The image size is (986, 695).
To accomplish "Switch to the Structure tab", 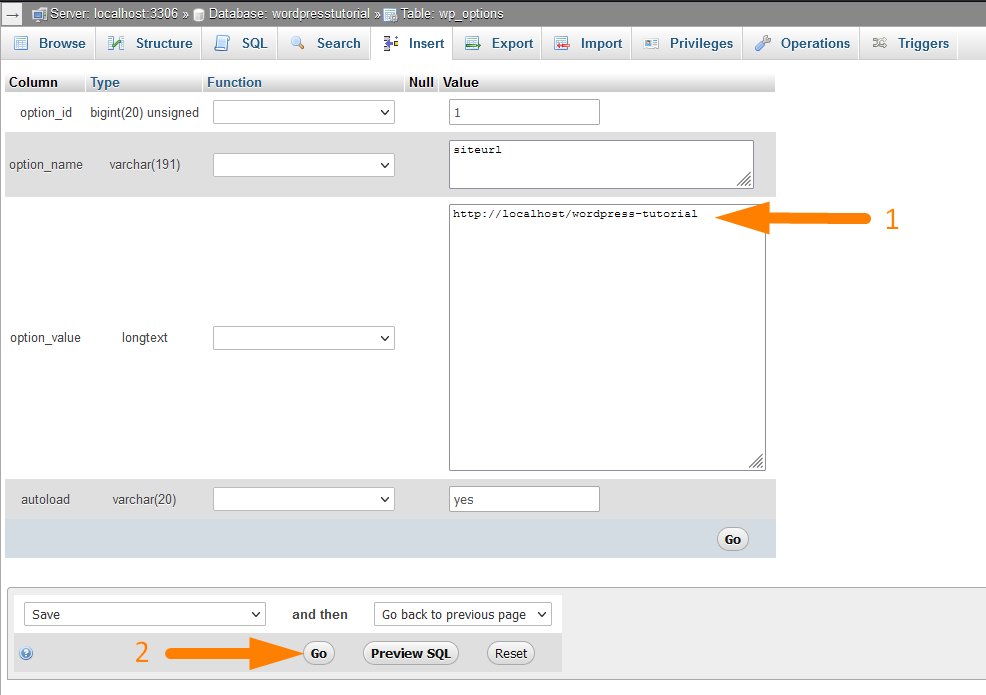I will [150, 43].
